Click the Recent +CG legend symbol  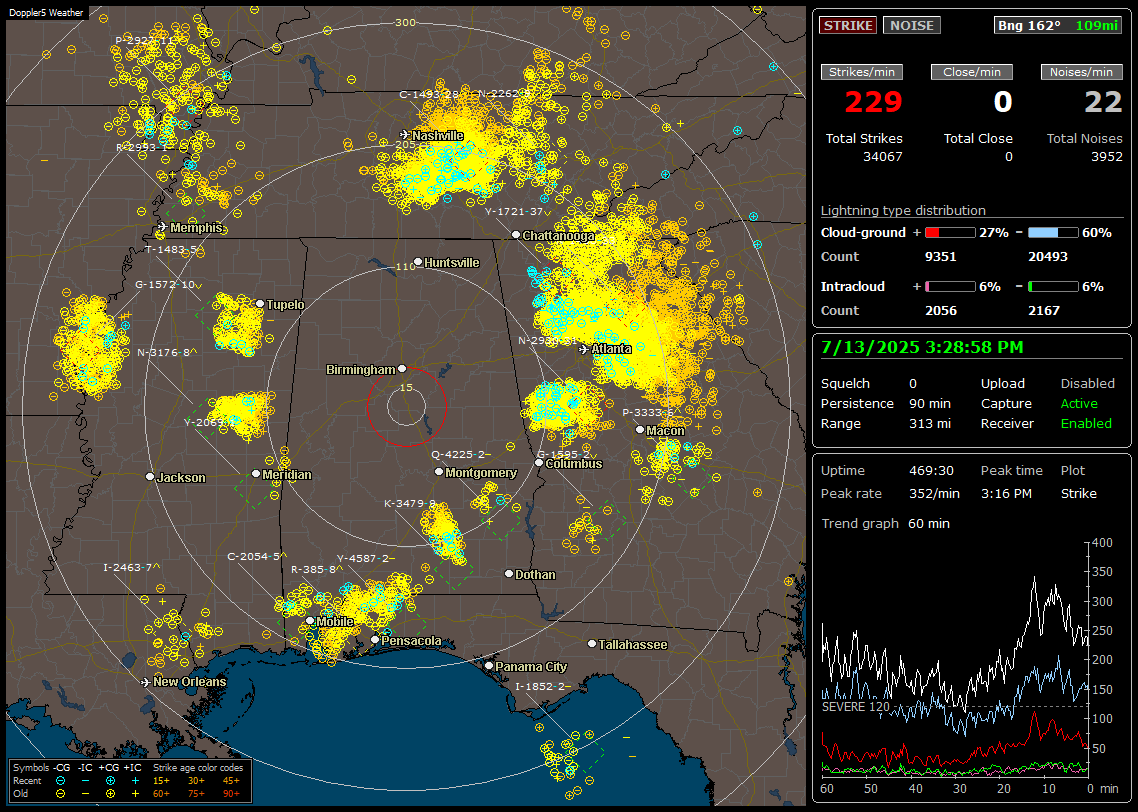(x=110, y=781)
